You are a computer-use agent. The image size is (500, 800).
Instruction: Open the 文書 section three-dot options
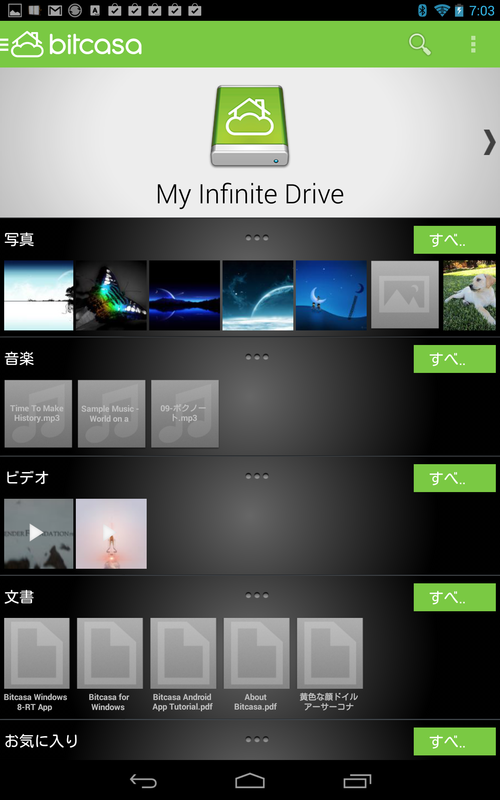pos(257,595)
